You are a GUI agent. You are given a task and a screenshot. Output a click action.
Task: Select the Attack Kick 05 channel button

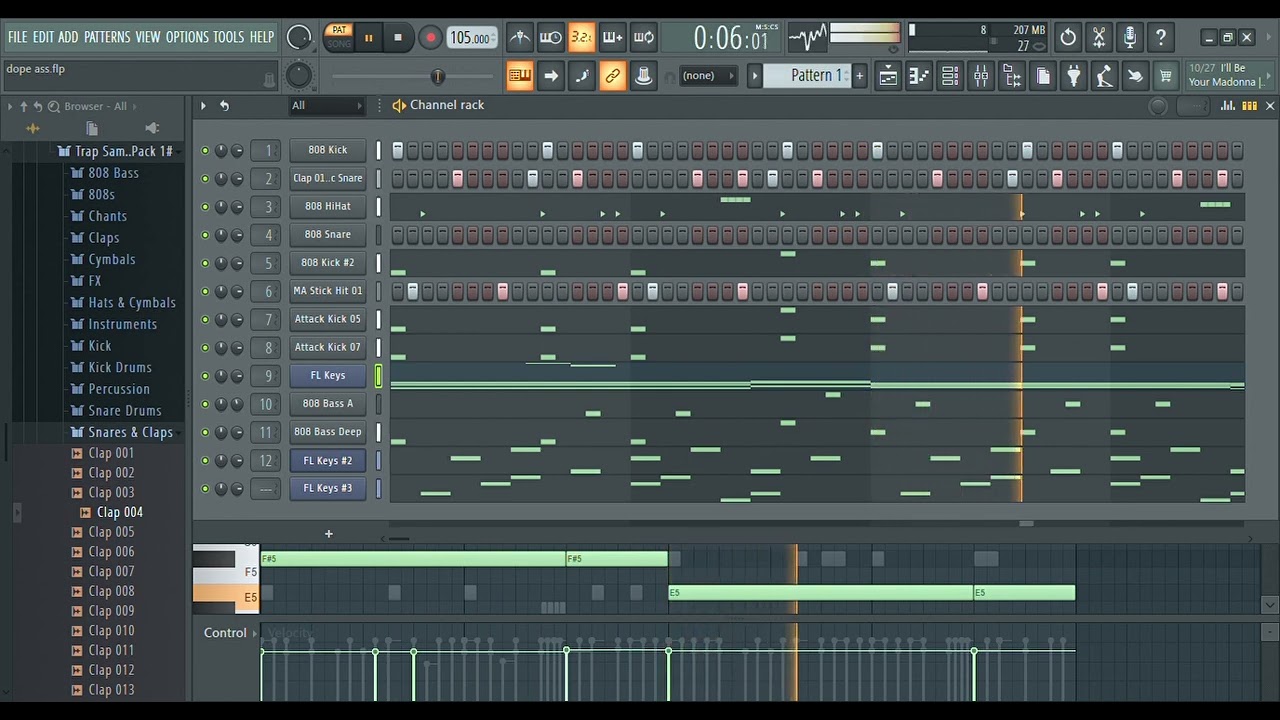(x=328, y=319)
